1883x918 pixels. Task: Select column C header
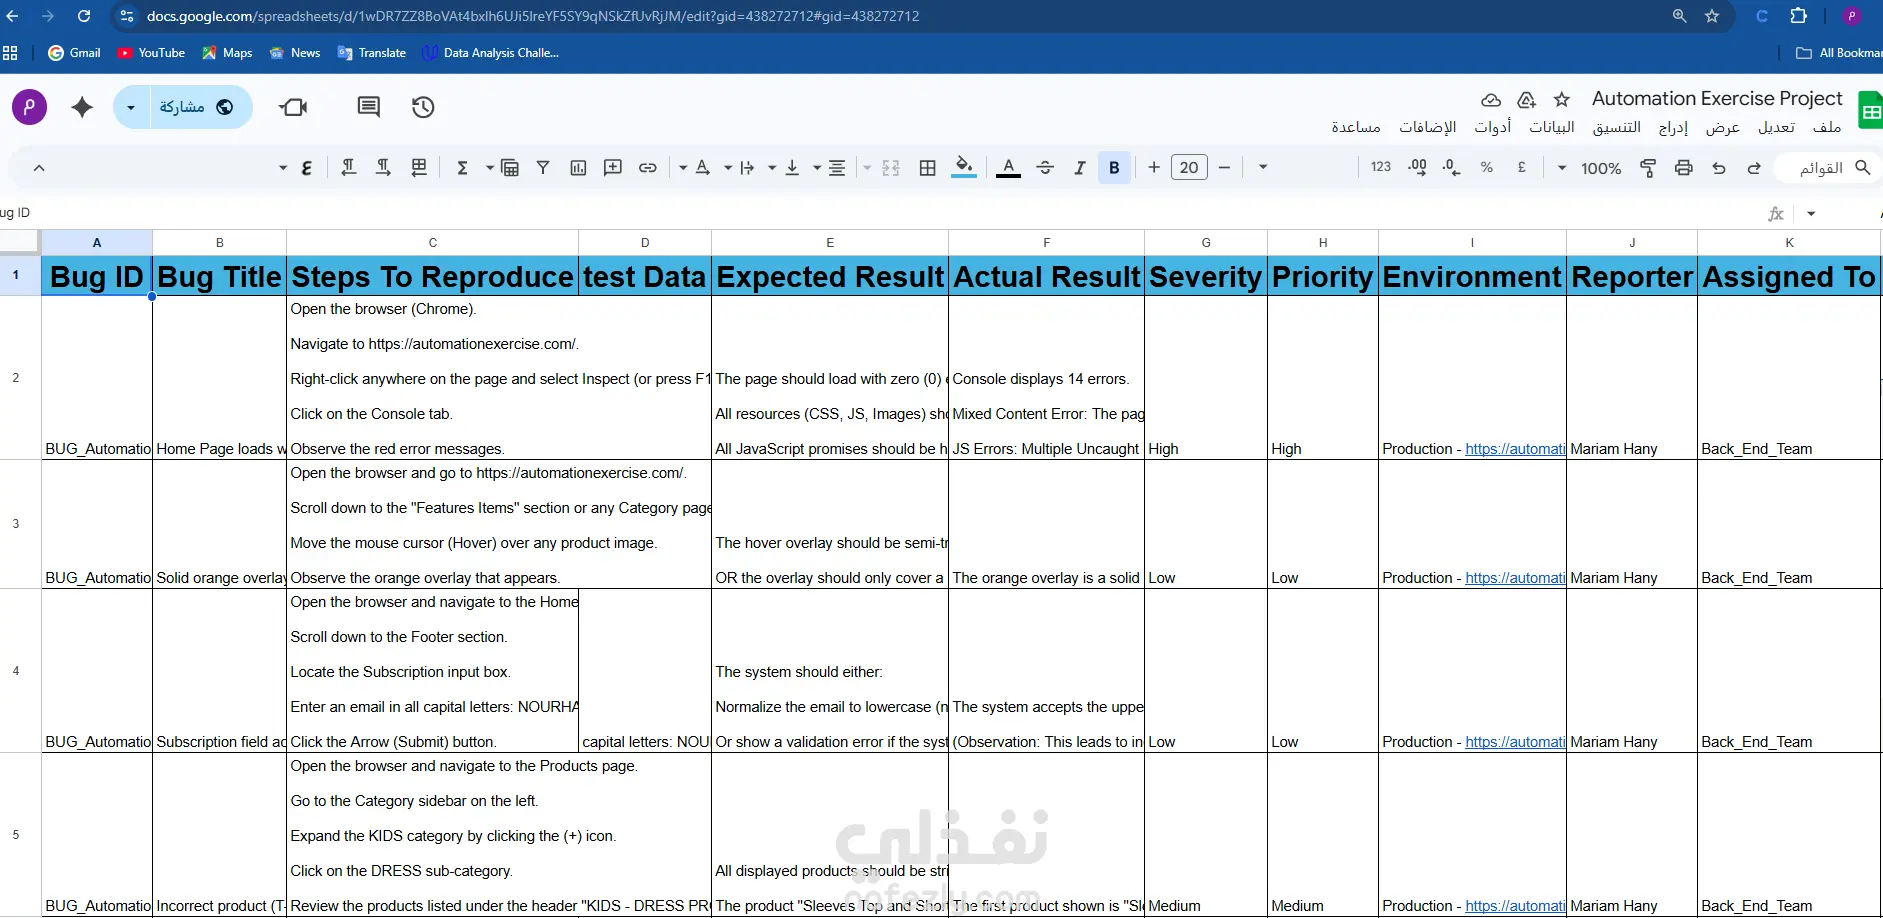click(432, 242)
